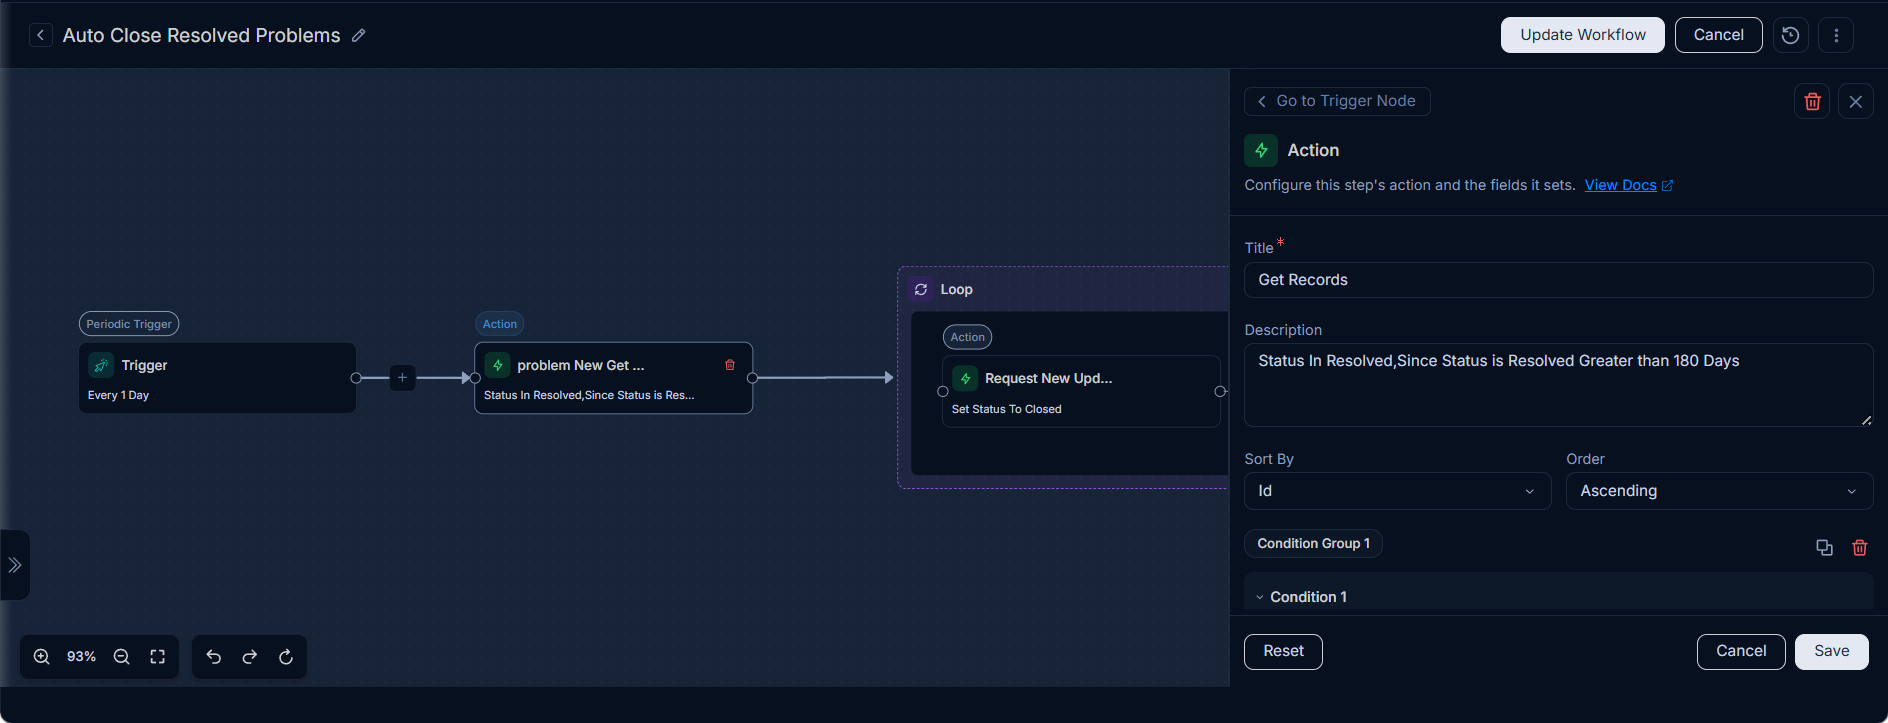Image resolution: width=1888 pixels, height=723 pixels.
Task: Click the Trigger node output connector
Action: tap(356, 378)
